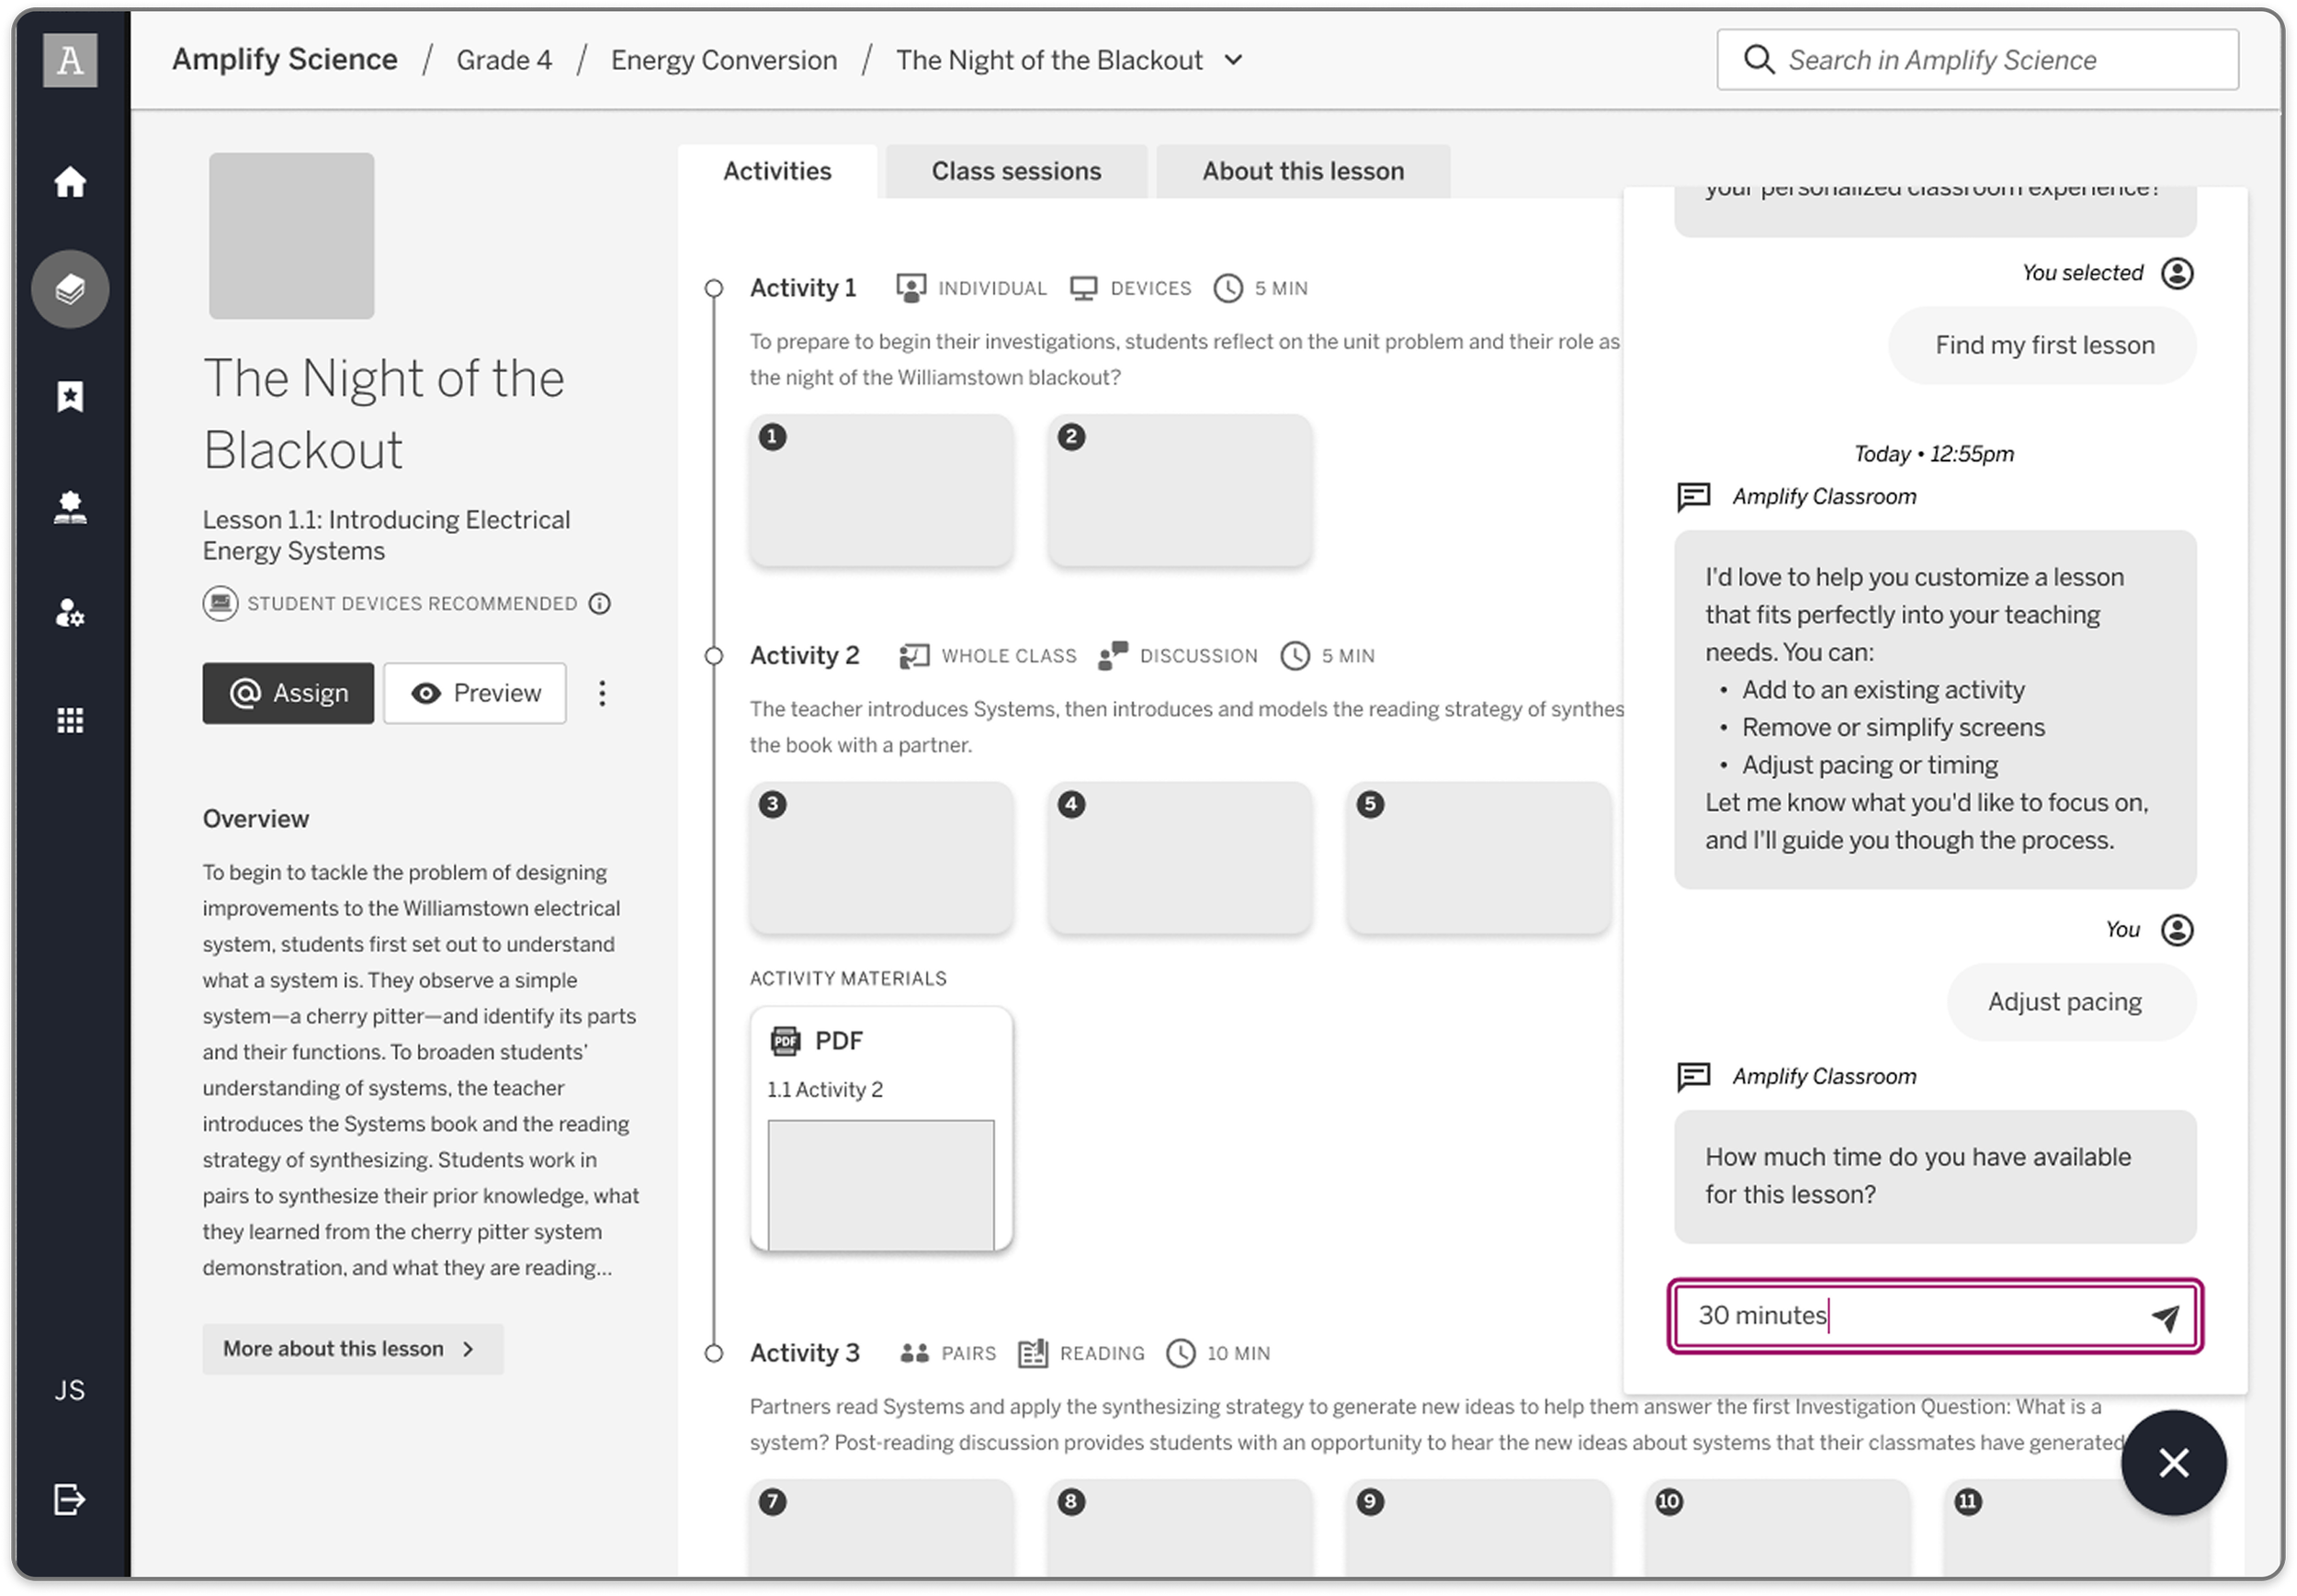Switch to the Class sessions tab

[x=1016, y=171]
